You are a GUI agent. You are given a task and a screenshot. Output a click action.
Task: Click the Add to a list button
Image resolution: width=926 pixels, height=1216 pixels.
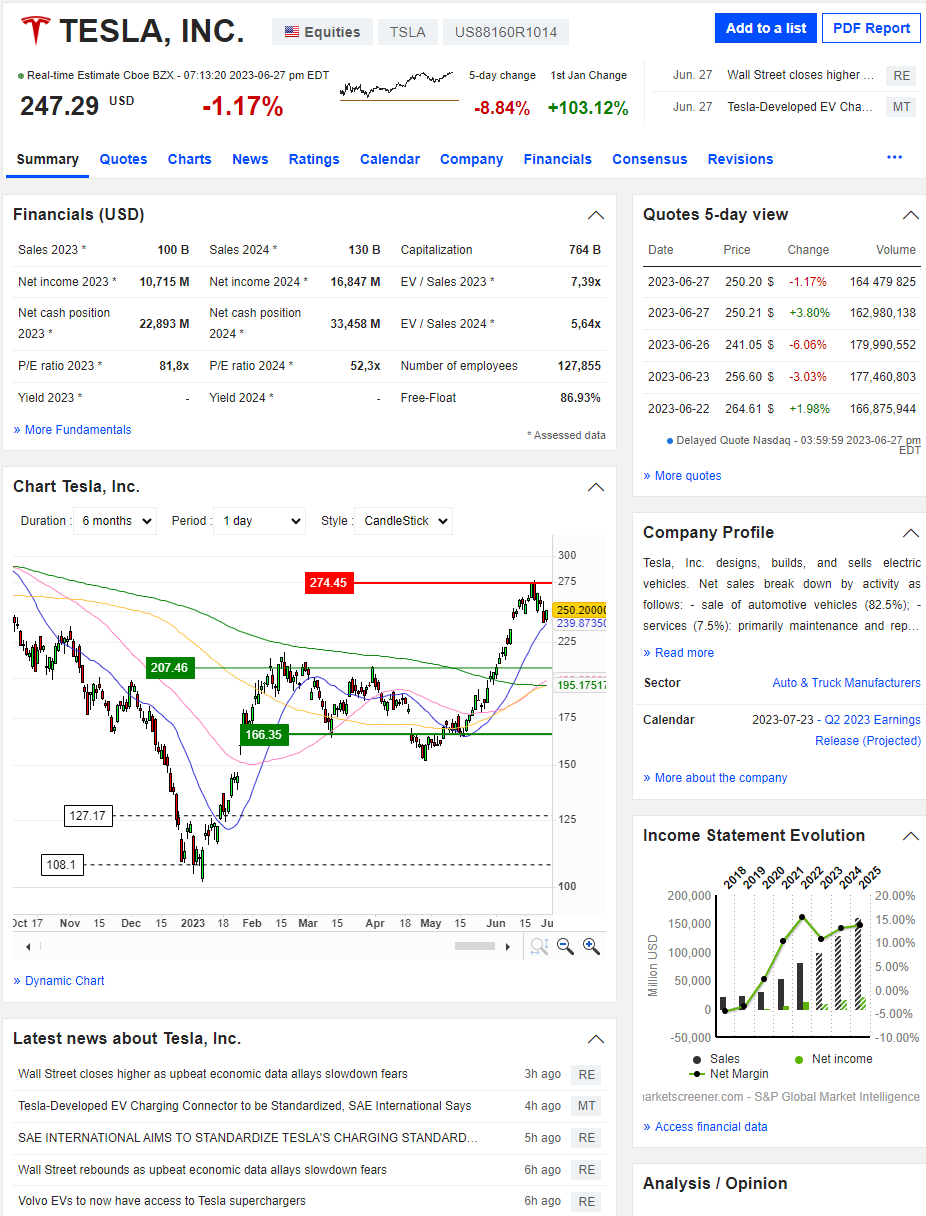tap(766, 28)
